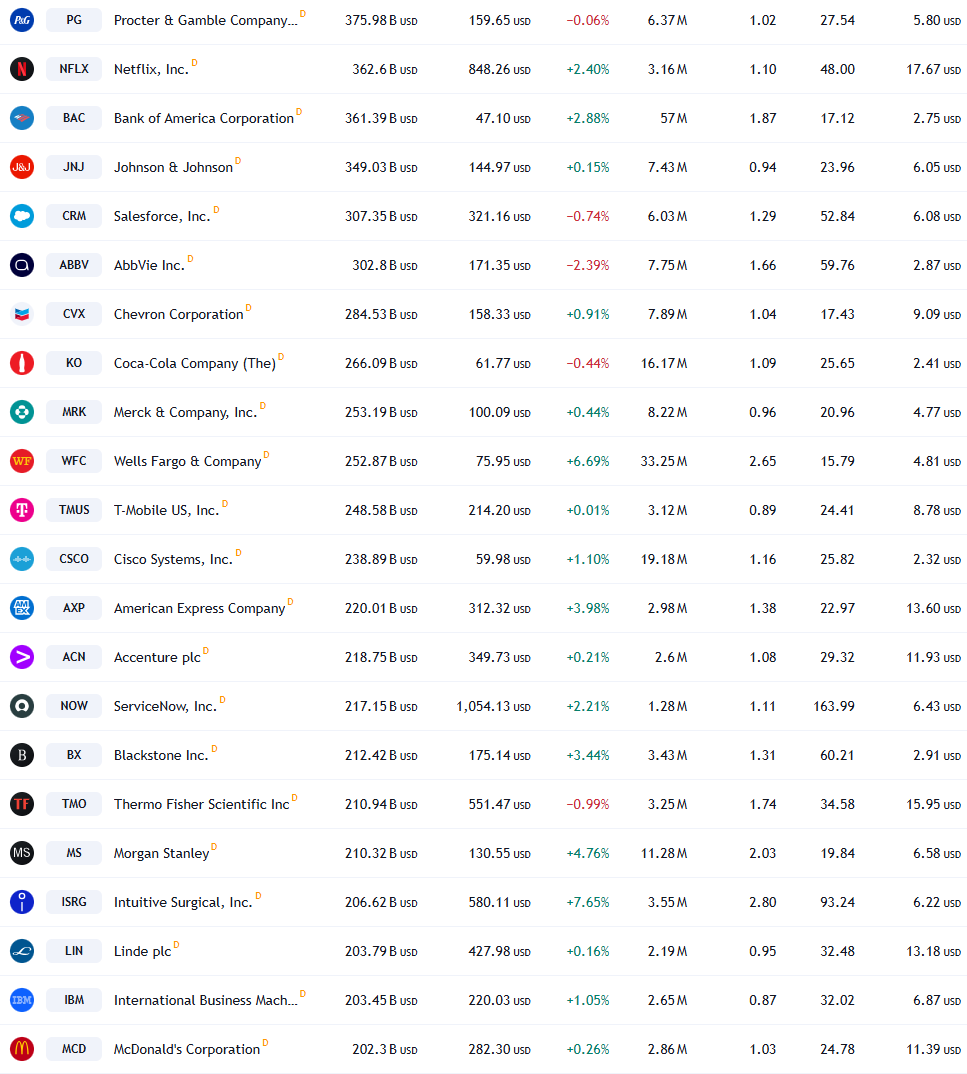
Task: Click the 17.67 USD EPS value
Action: (x=933, y=69)
